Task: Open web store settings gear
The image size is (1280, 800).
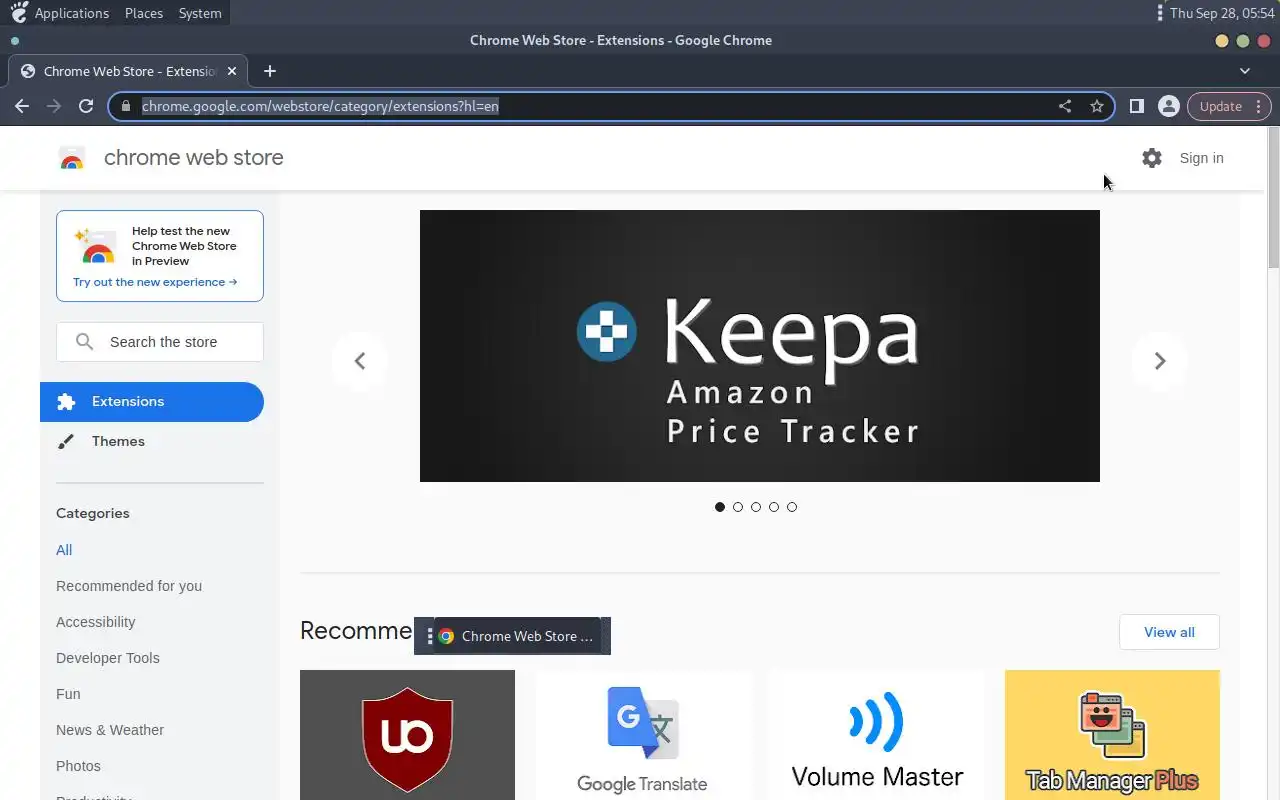Action: (x=1152, y=158)
